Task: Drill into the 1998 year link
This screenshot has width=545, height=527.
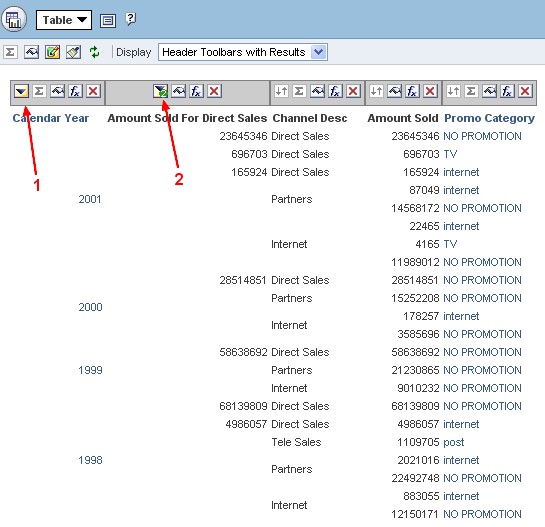Action: click(x=90, y=460)
